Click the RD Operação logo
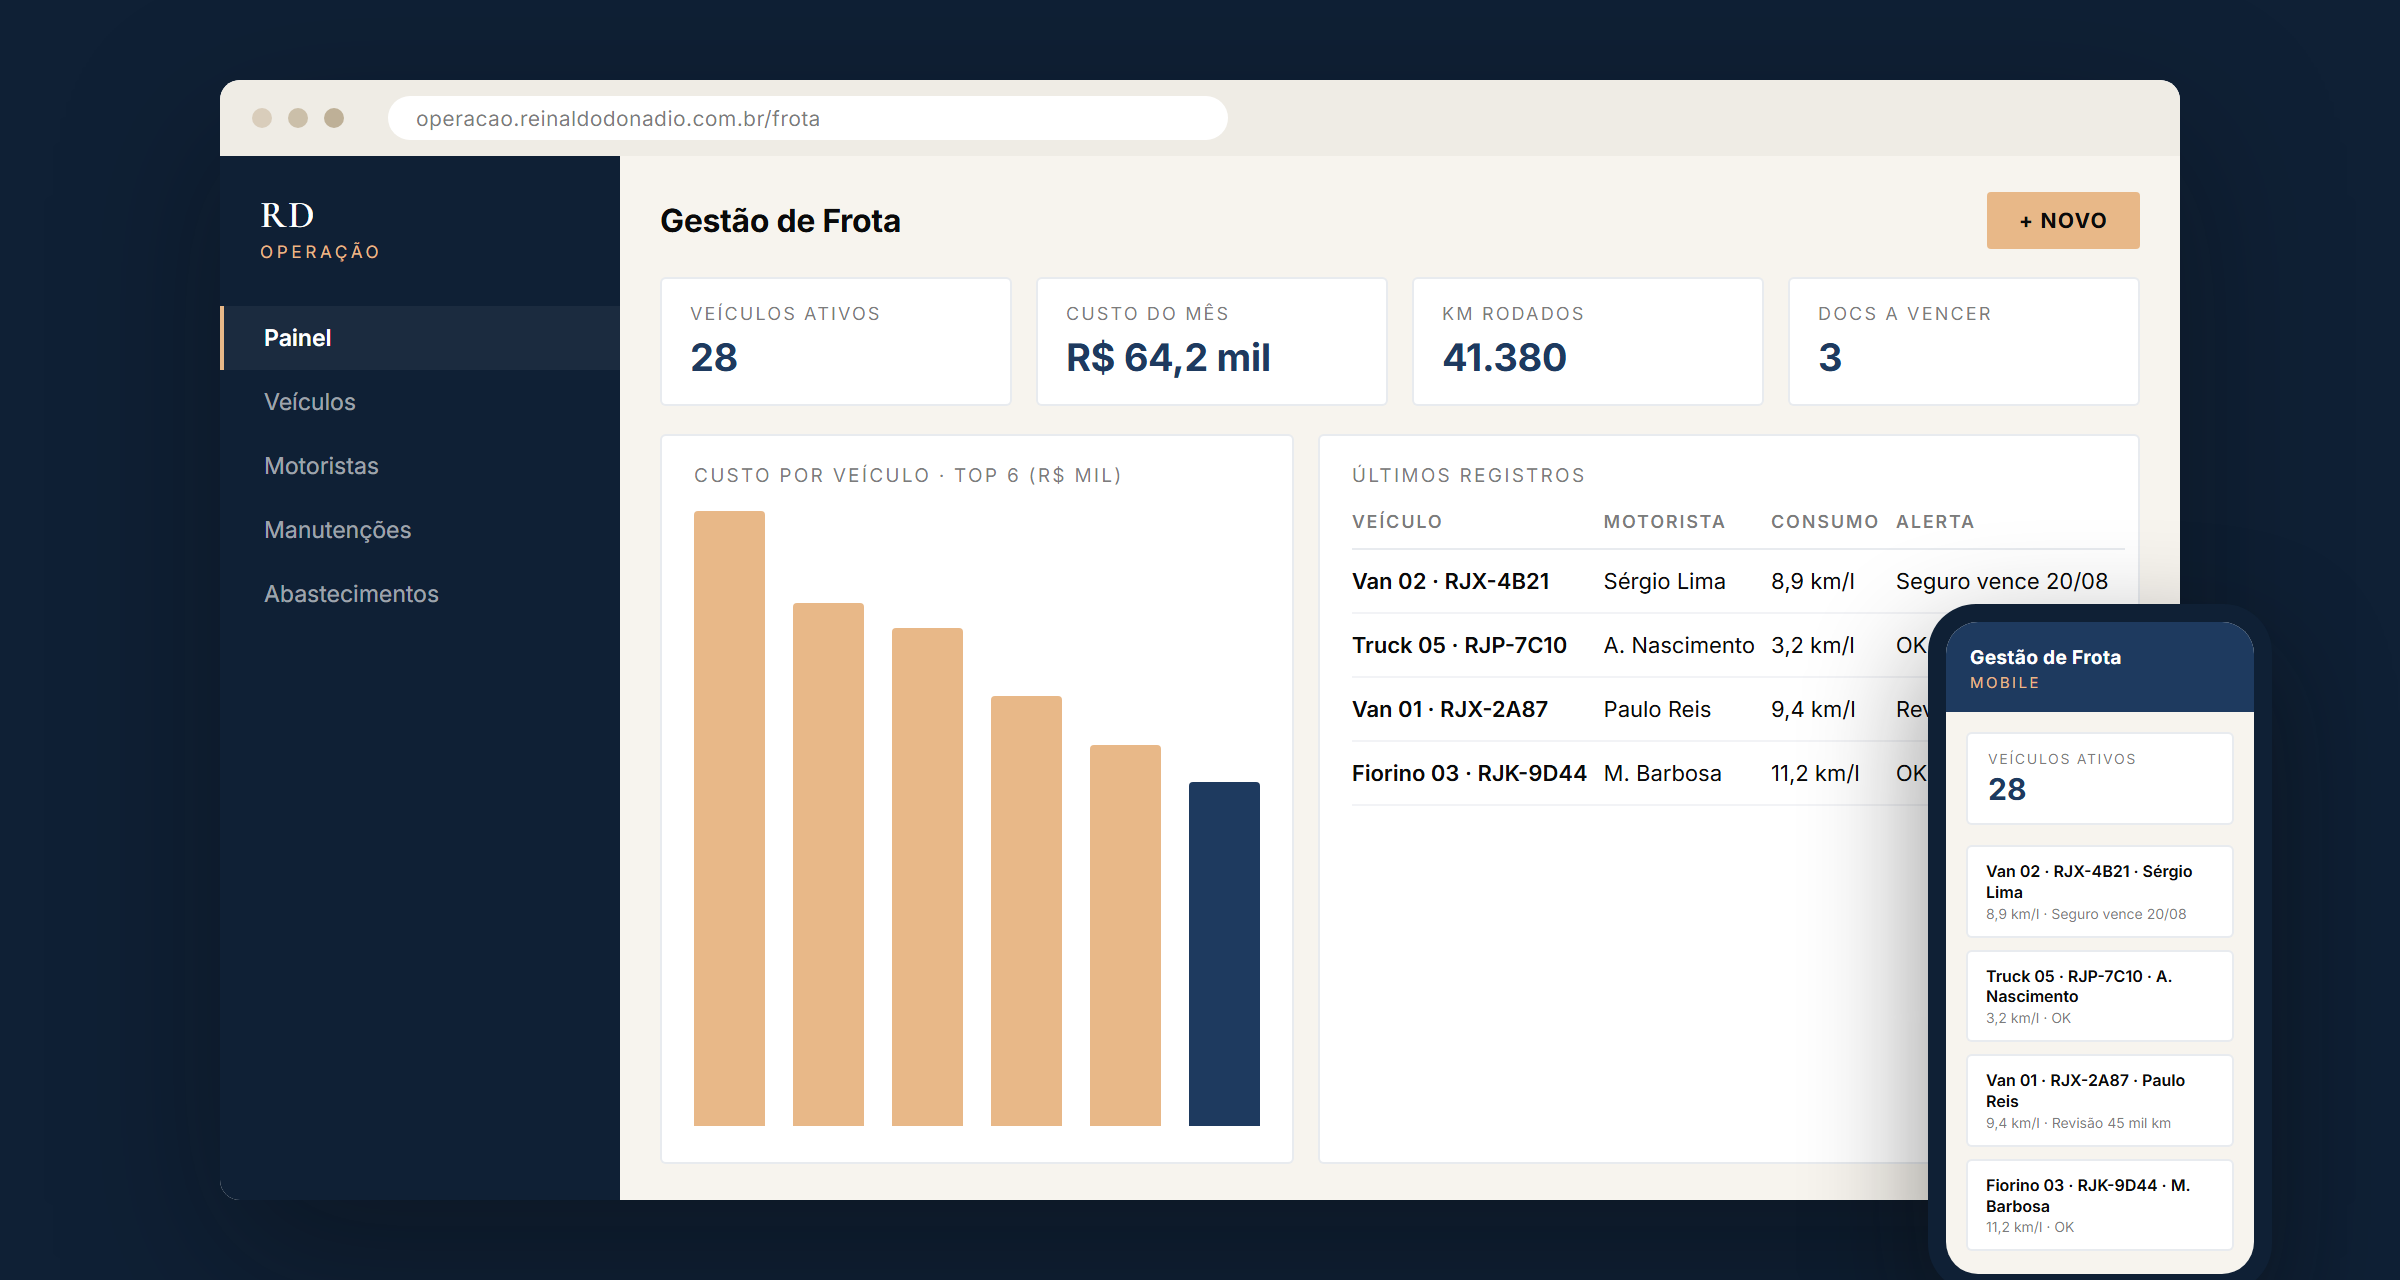Screen dimensions: 2400x1280 pyautogui.click(x=320, y=230)
